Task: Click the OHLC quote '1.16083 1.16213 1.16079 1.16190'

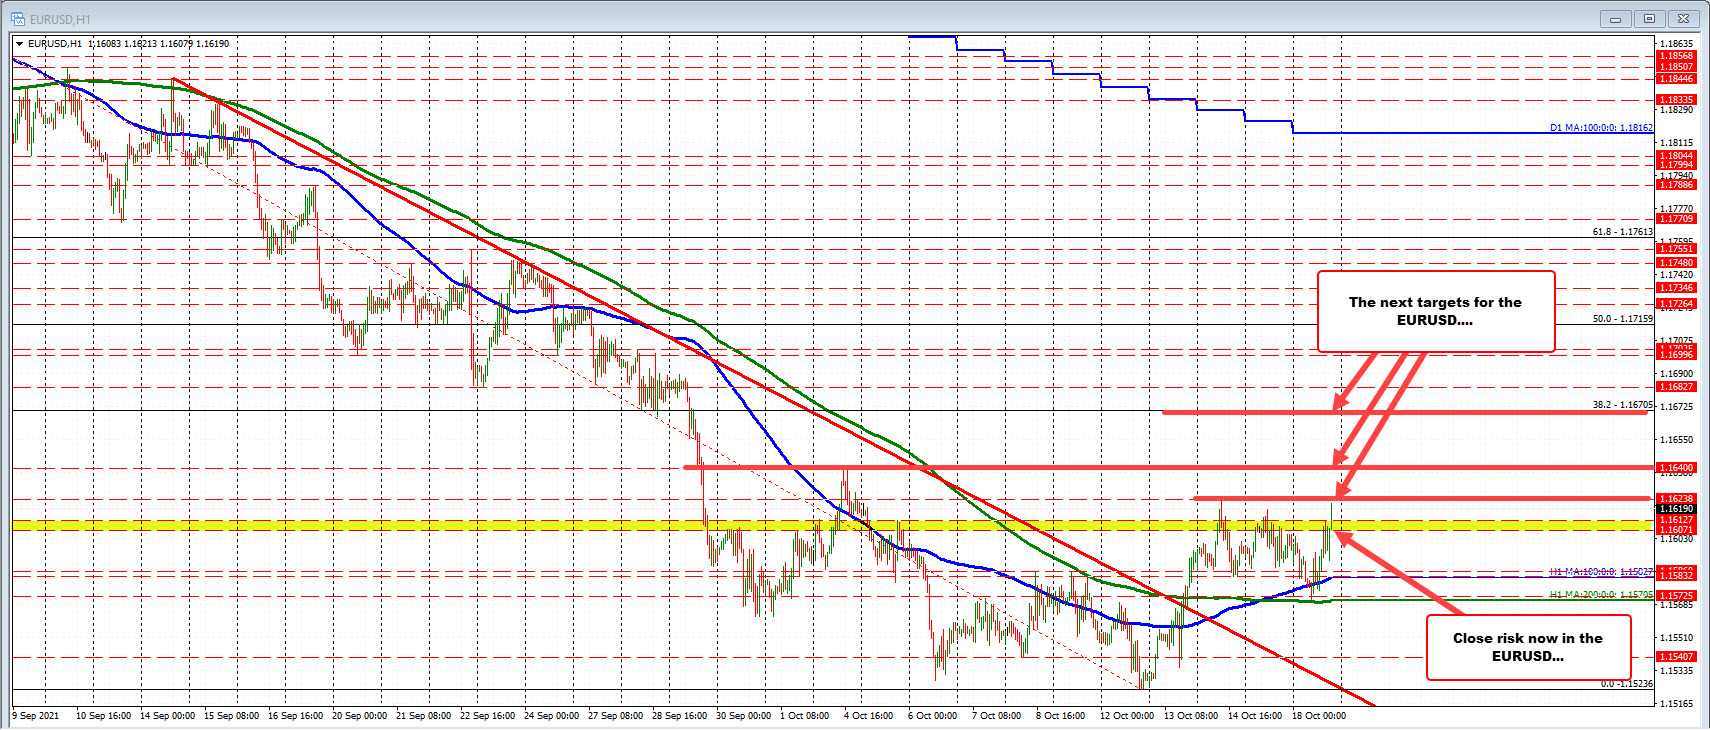Action: pyautogui.click(x=158, y=44)
